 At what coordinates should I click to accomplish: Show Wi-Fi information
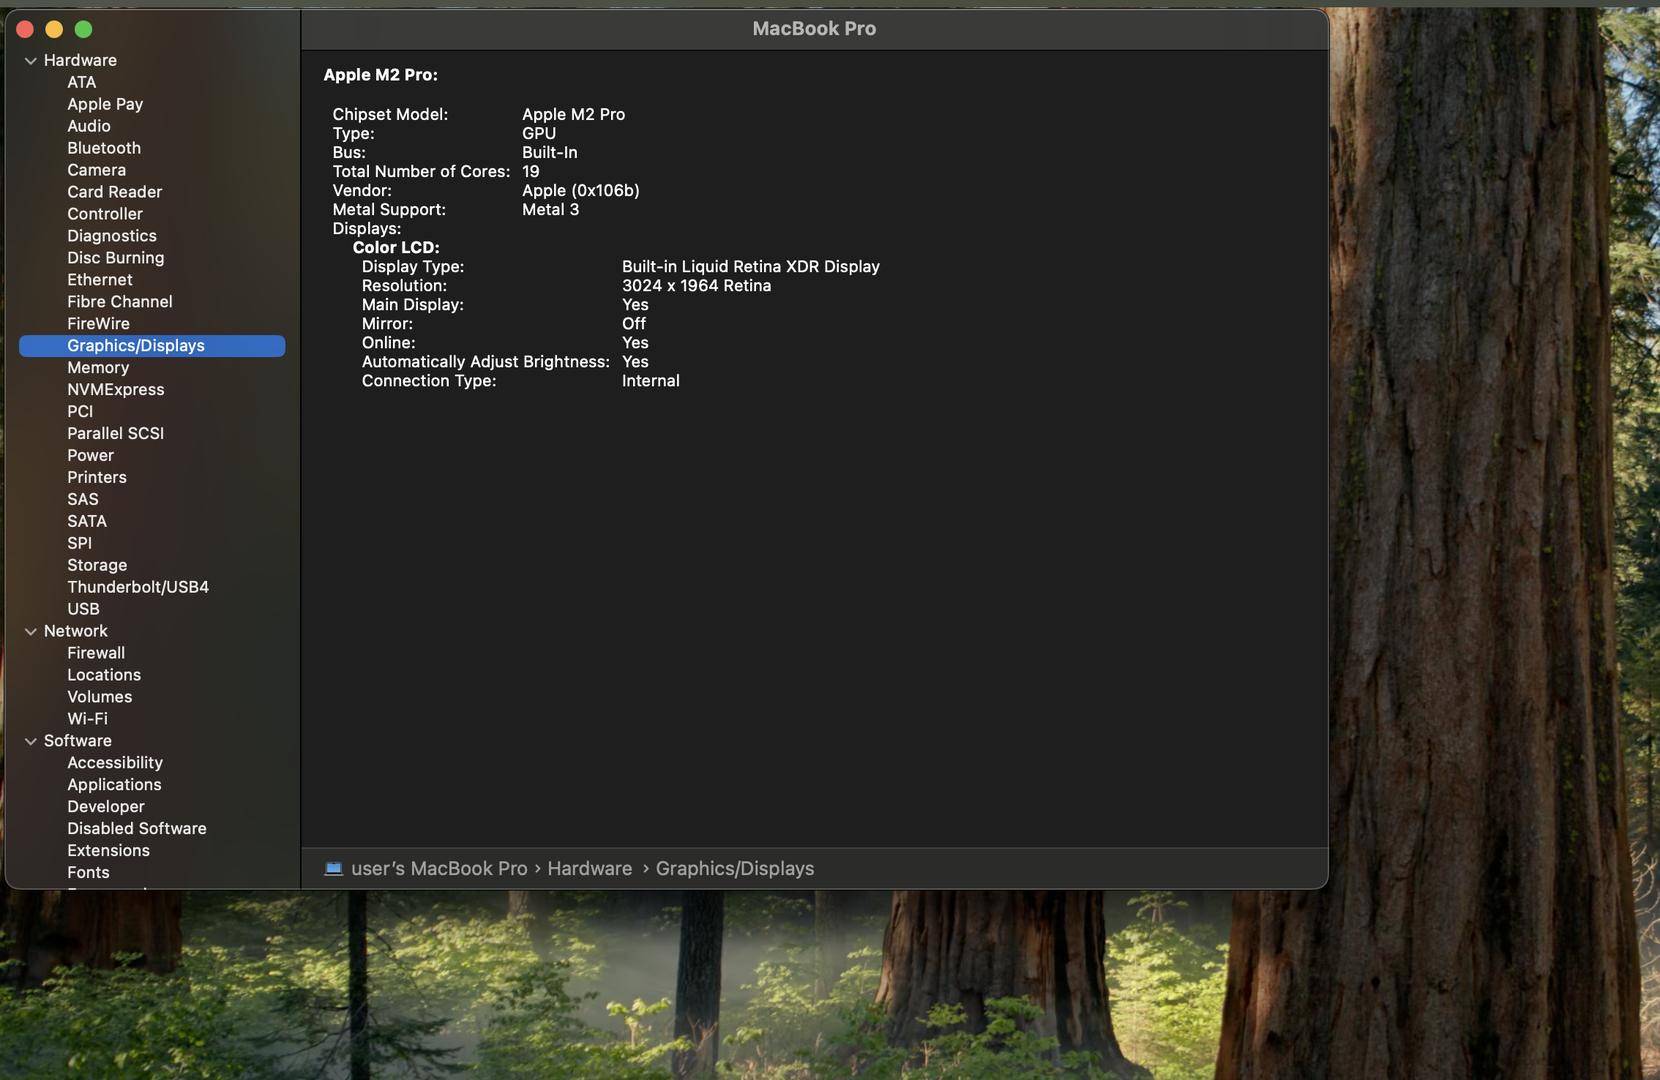(88, 721)
